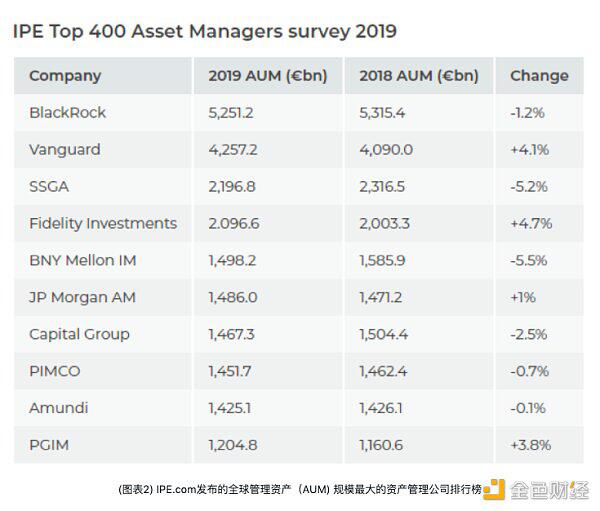Select the 2018 AUM (€bn) header
This screenshot has height=511, width=600.
(419, 75)
